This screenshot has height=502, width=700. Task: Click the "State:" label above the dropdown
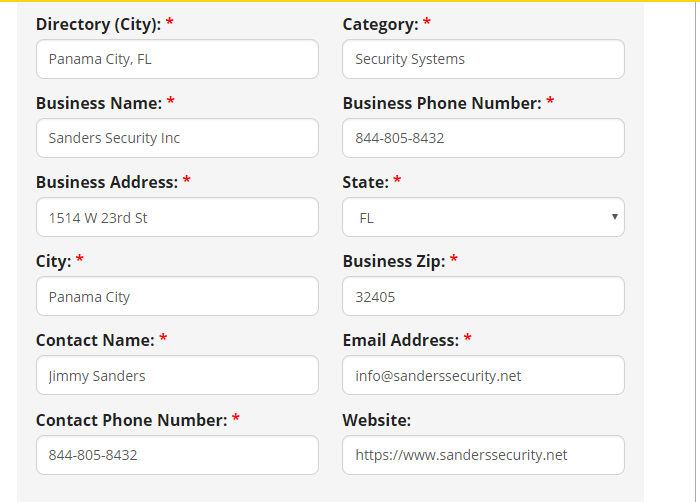point(365,182)
